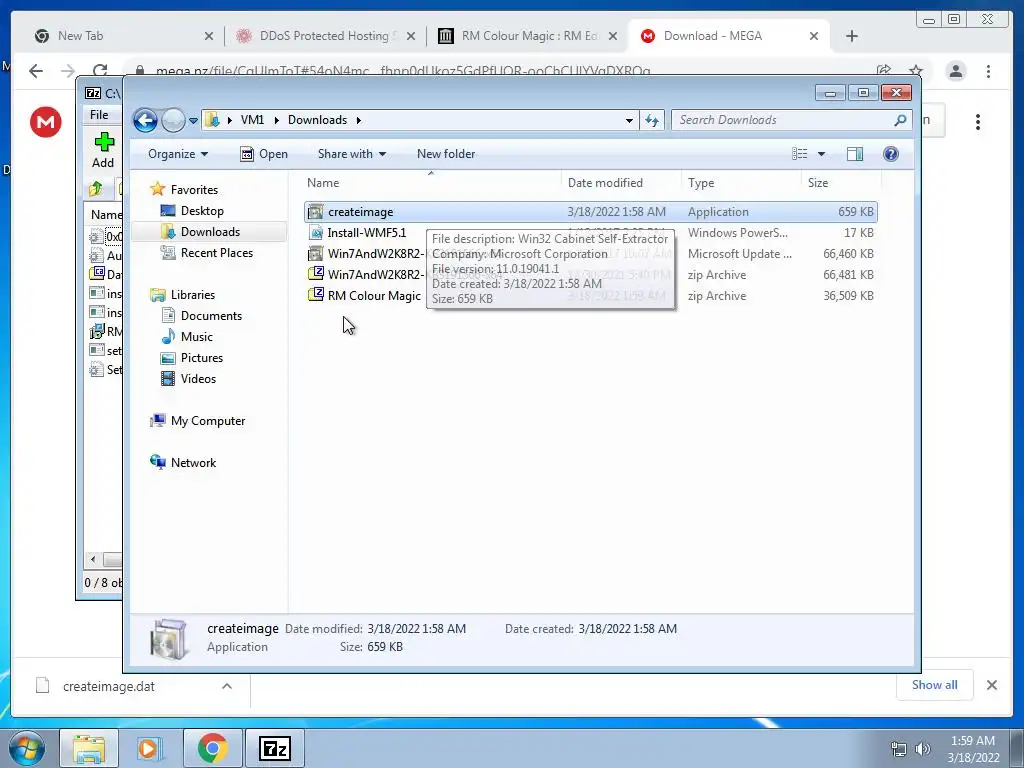Open the Windows Start menu
The height and width of the screenshot is (768, 1024).
25,748
